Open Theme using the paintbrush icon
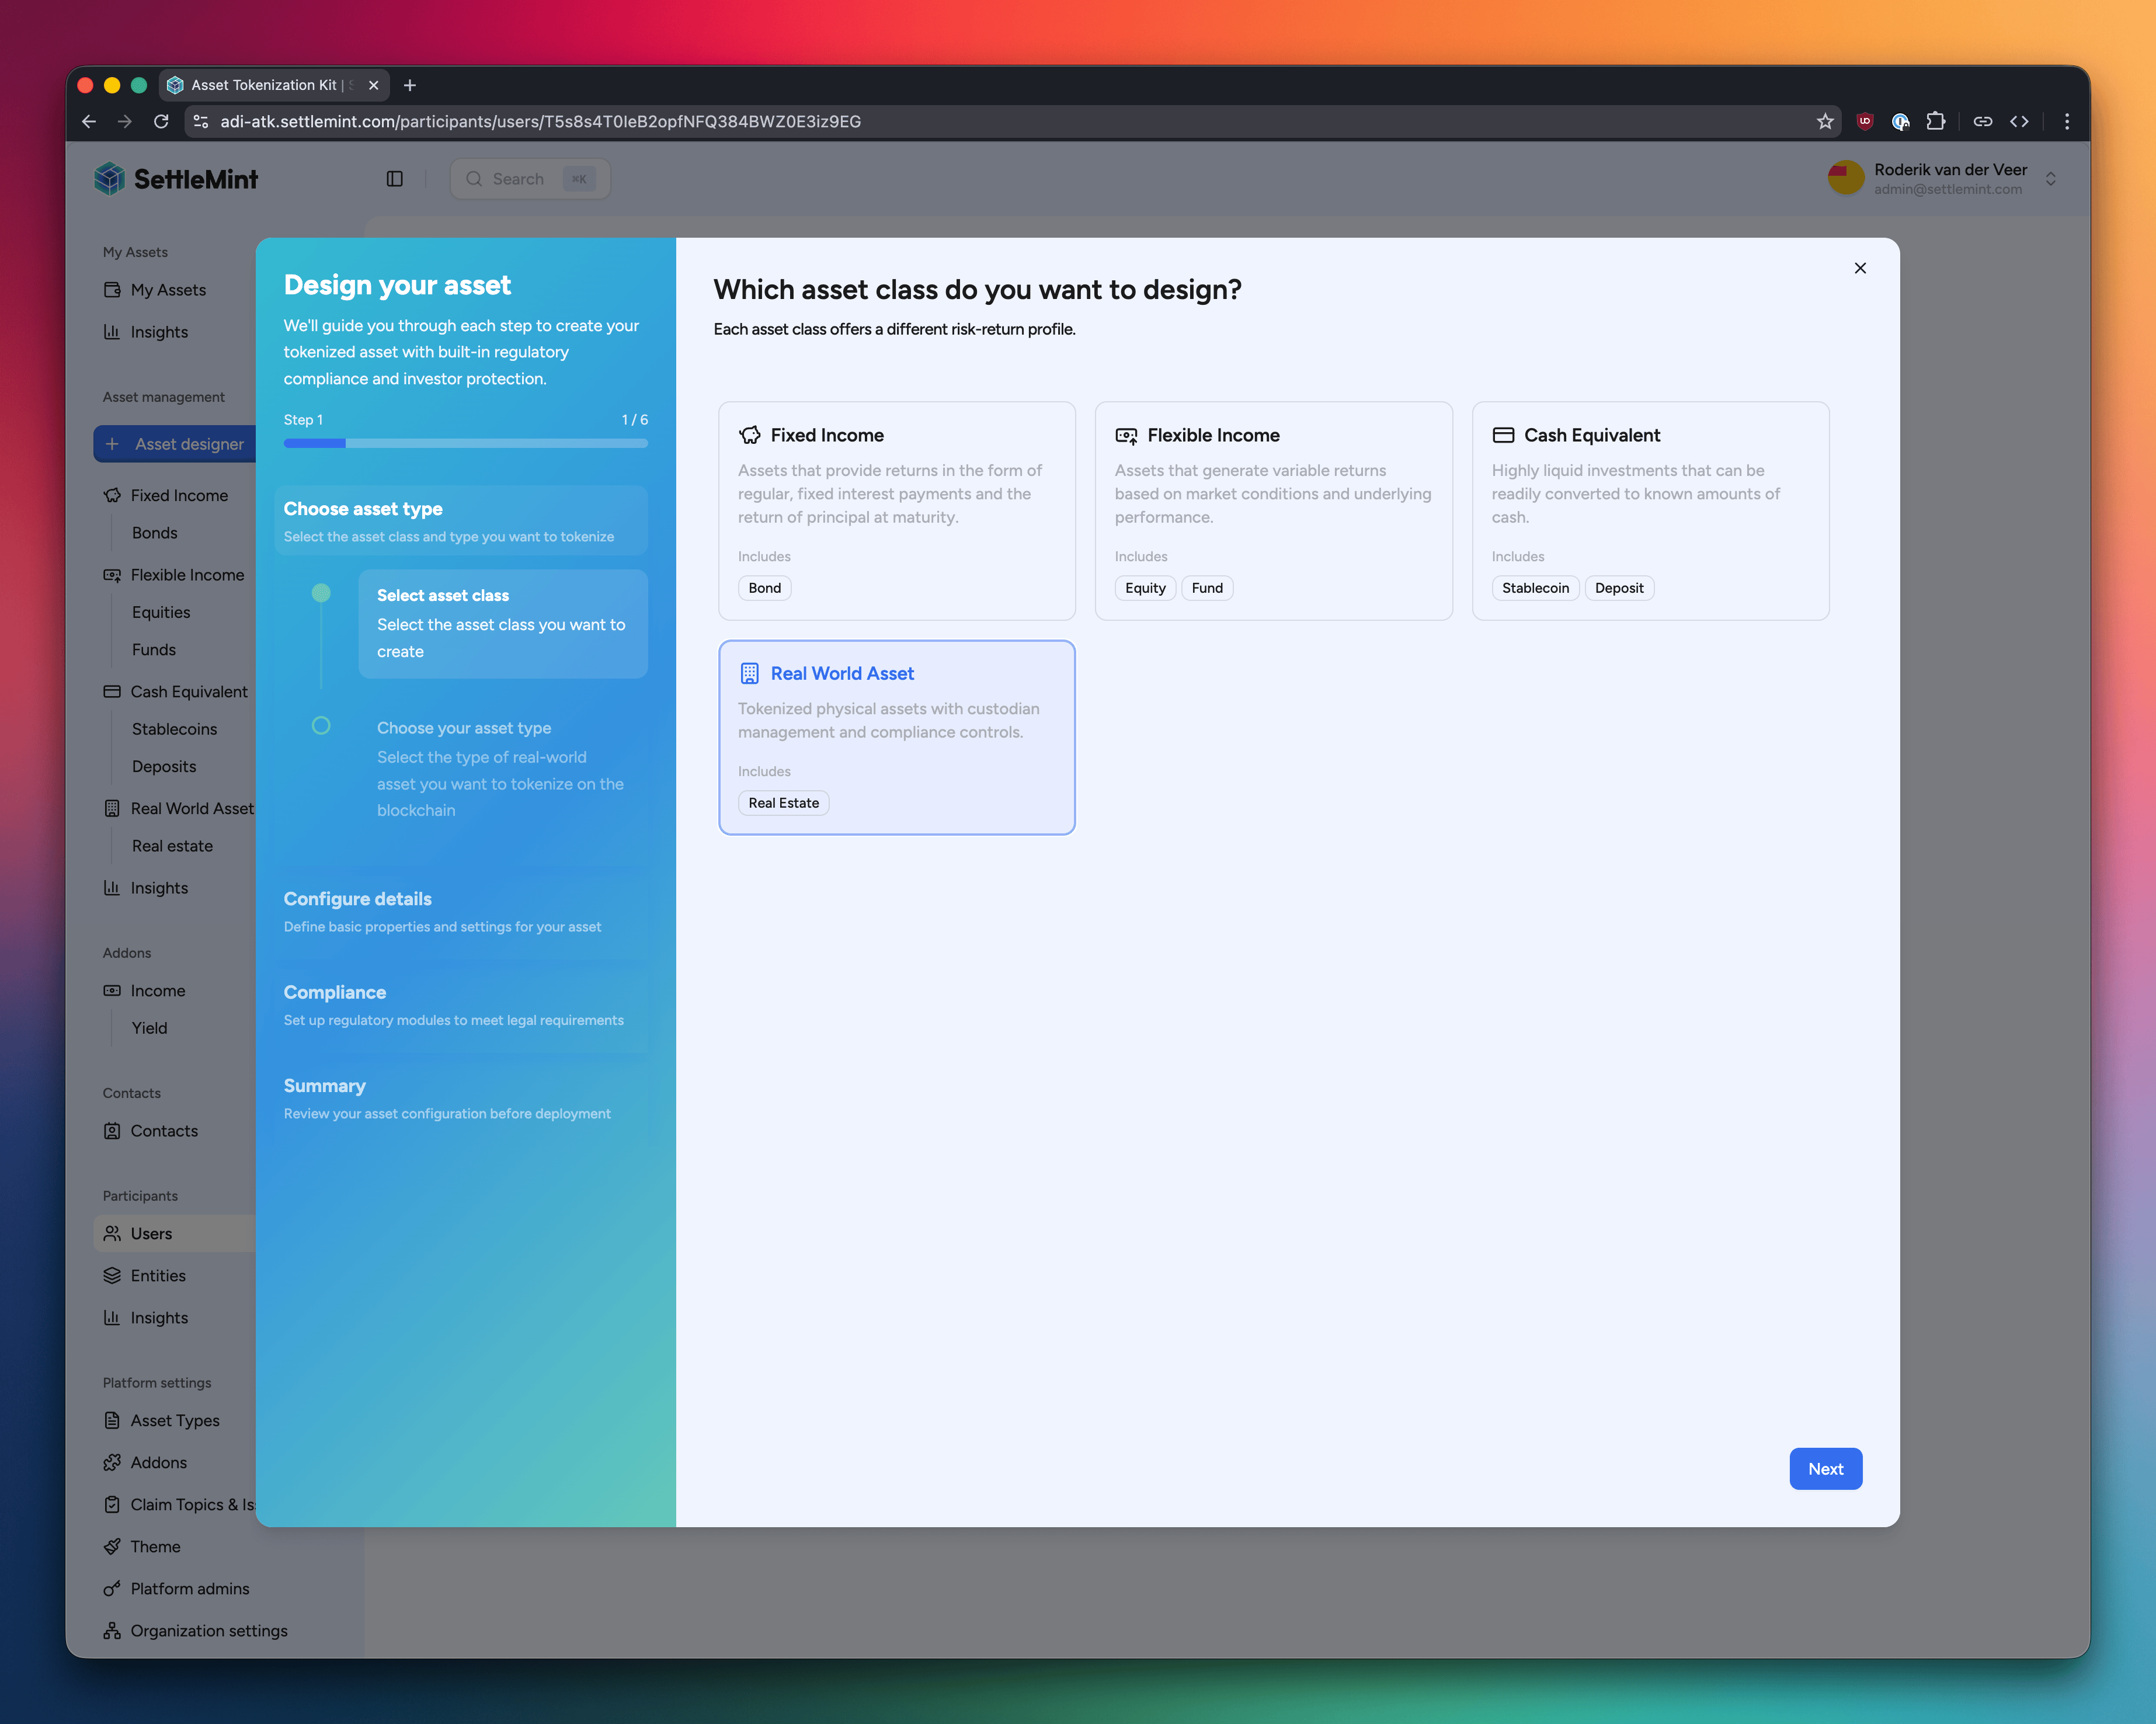This screenshot has height=1724, width=2156. click(x=112, y=1546)
